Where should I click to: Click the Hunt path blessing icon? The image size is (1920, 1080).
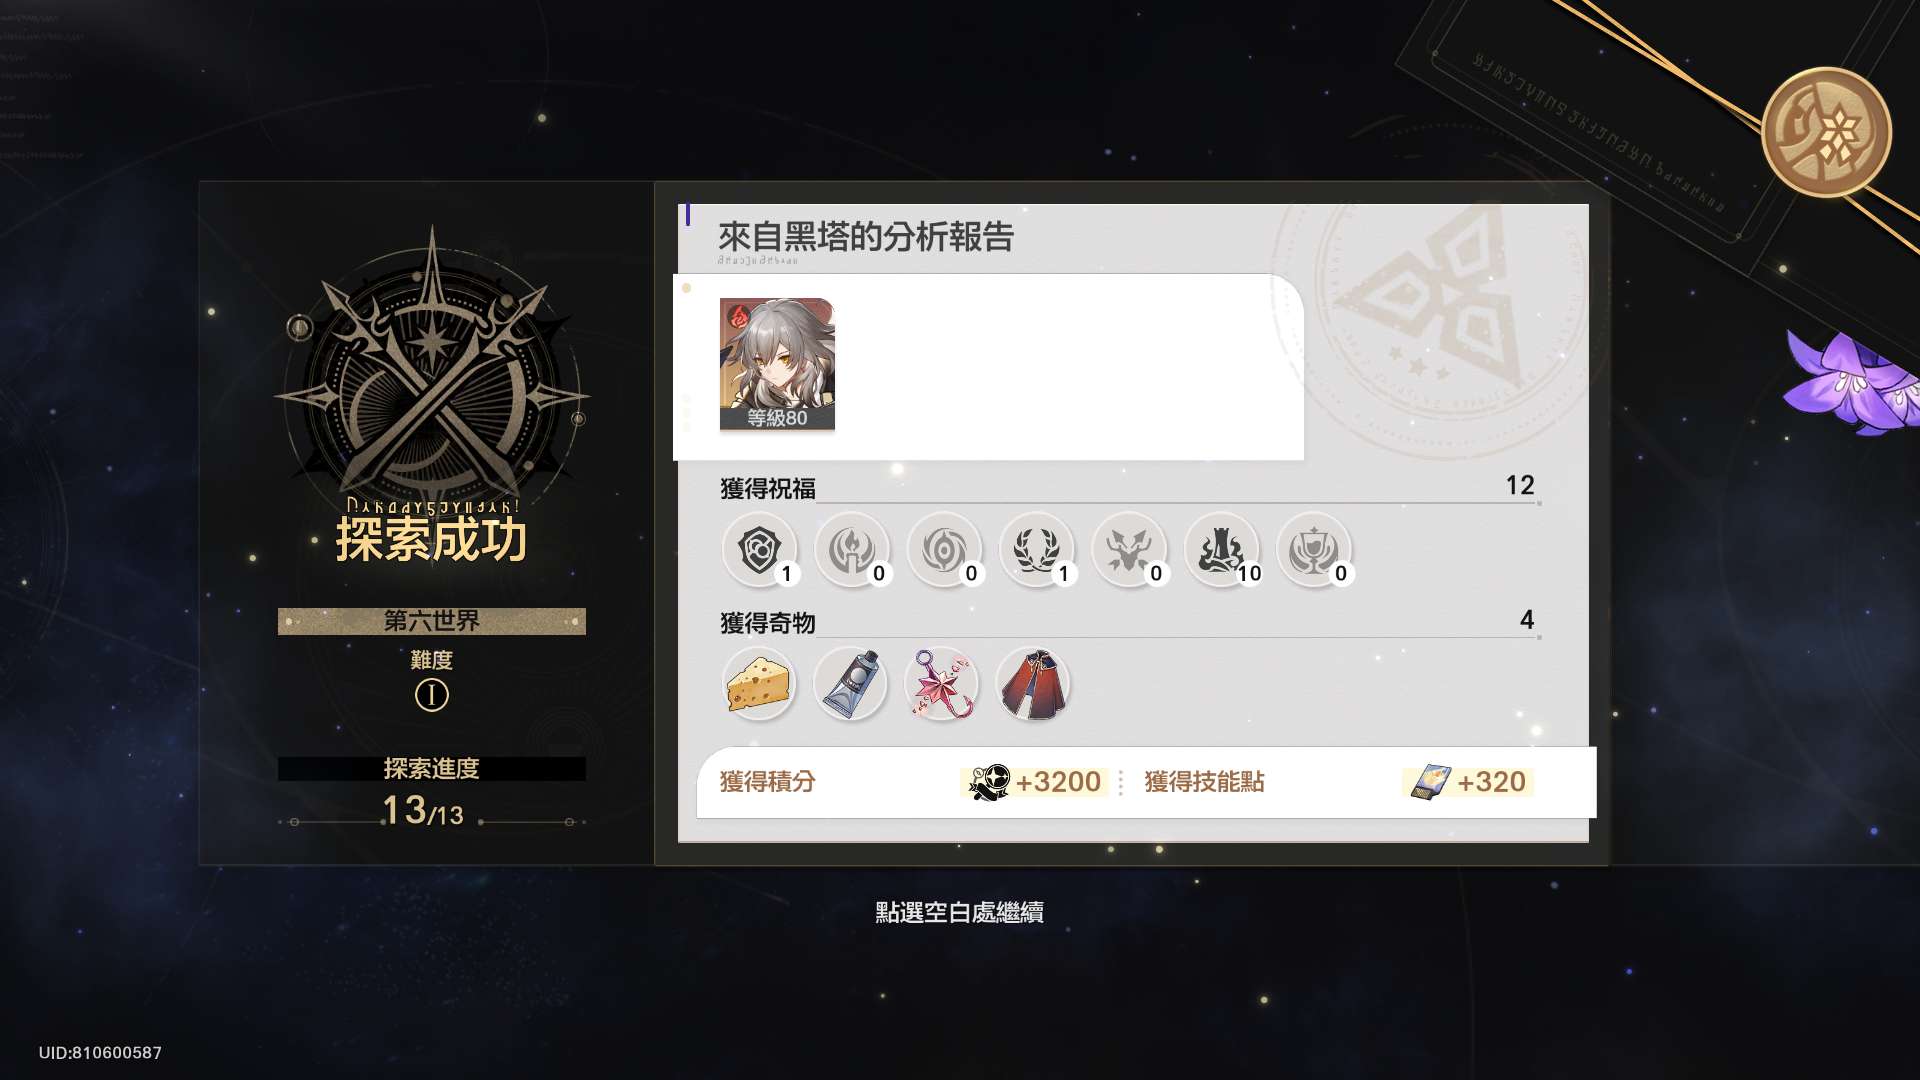pos(1129,549)
